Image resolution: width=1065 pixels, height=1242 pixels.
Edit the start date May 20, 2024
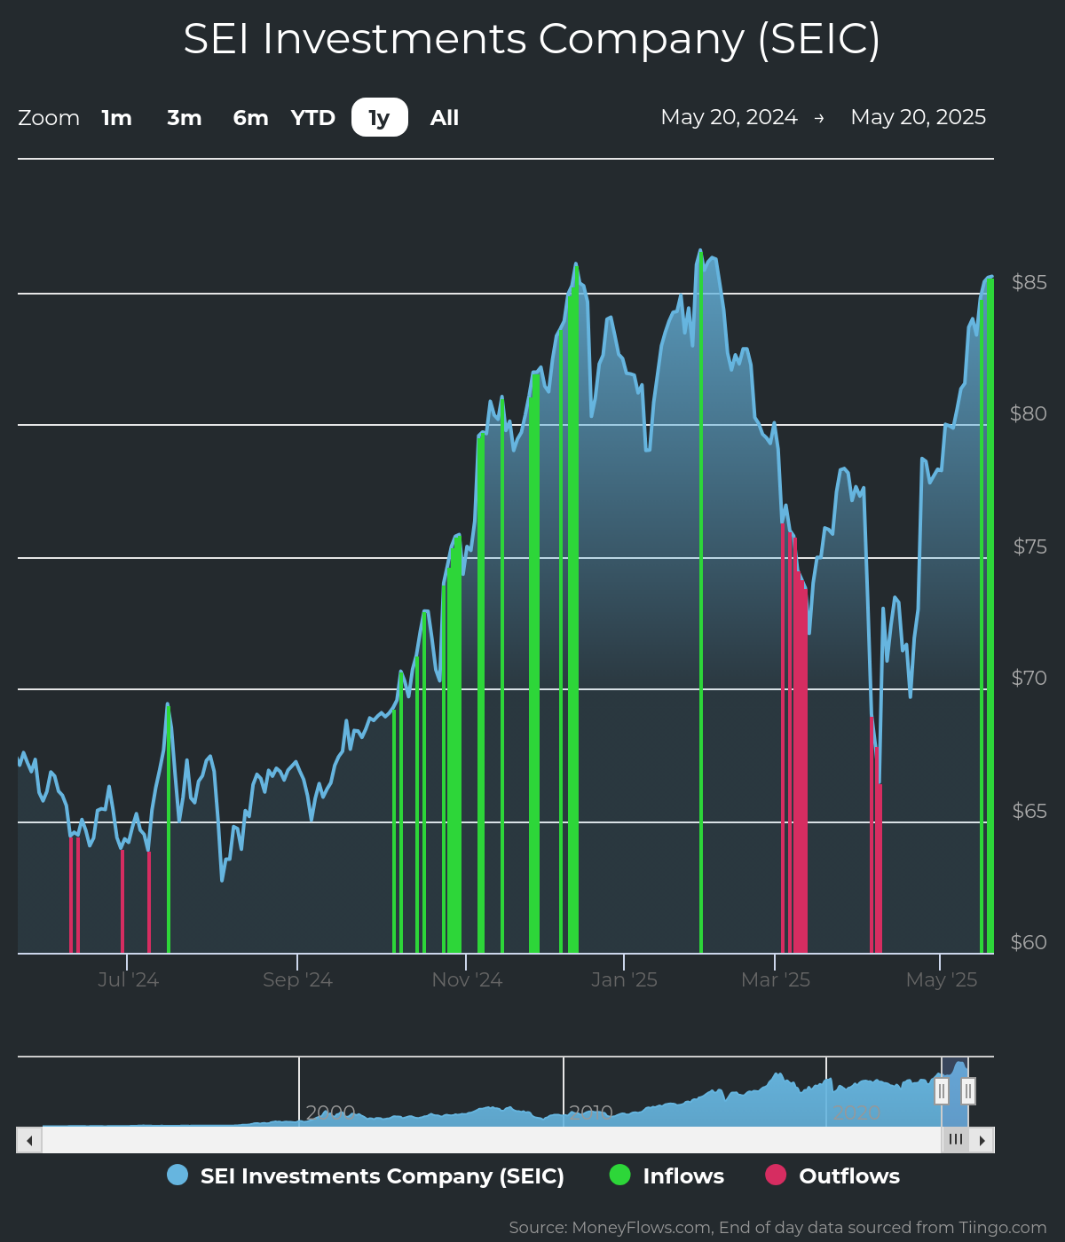[x=729, y=117]
